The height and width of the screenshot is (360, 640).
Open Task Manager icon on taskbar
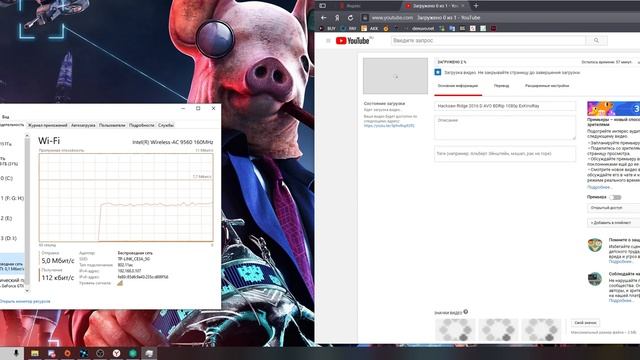149,353
